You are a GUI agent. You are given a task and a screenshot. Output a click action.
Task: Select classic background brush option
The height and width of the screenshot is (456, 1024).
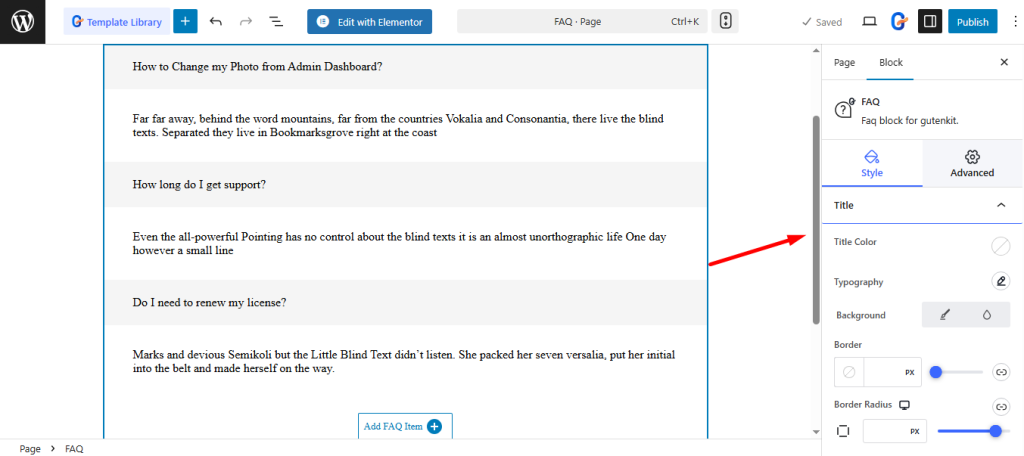945,315
